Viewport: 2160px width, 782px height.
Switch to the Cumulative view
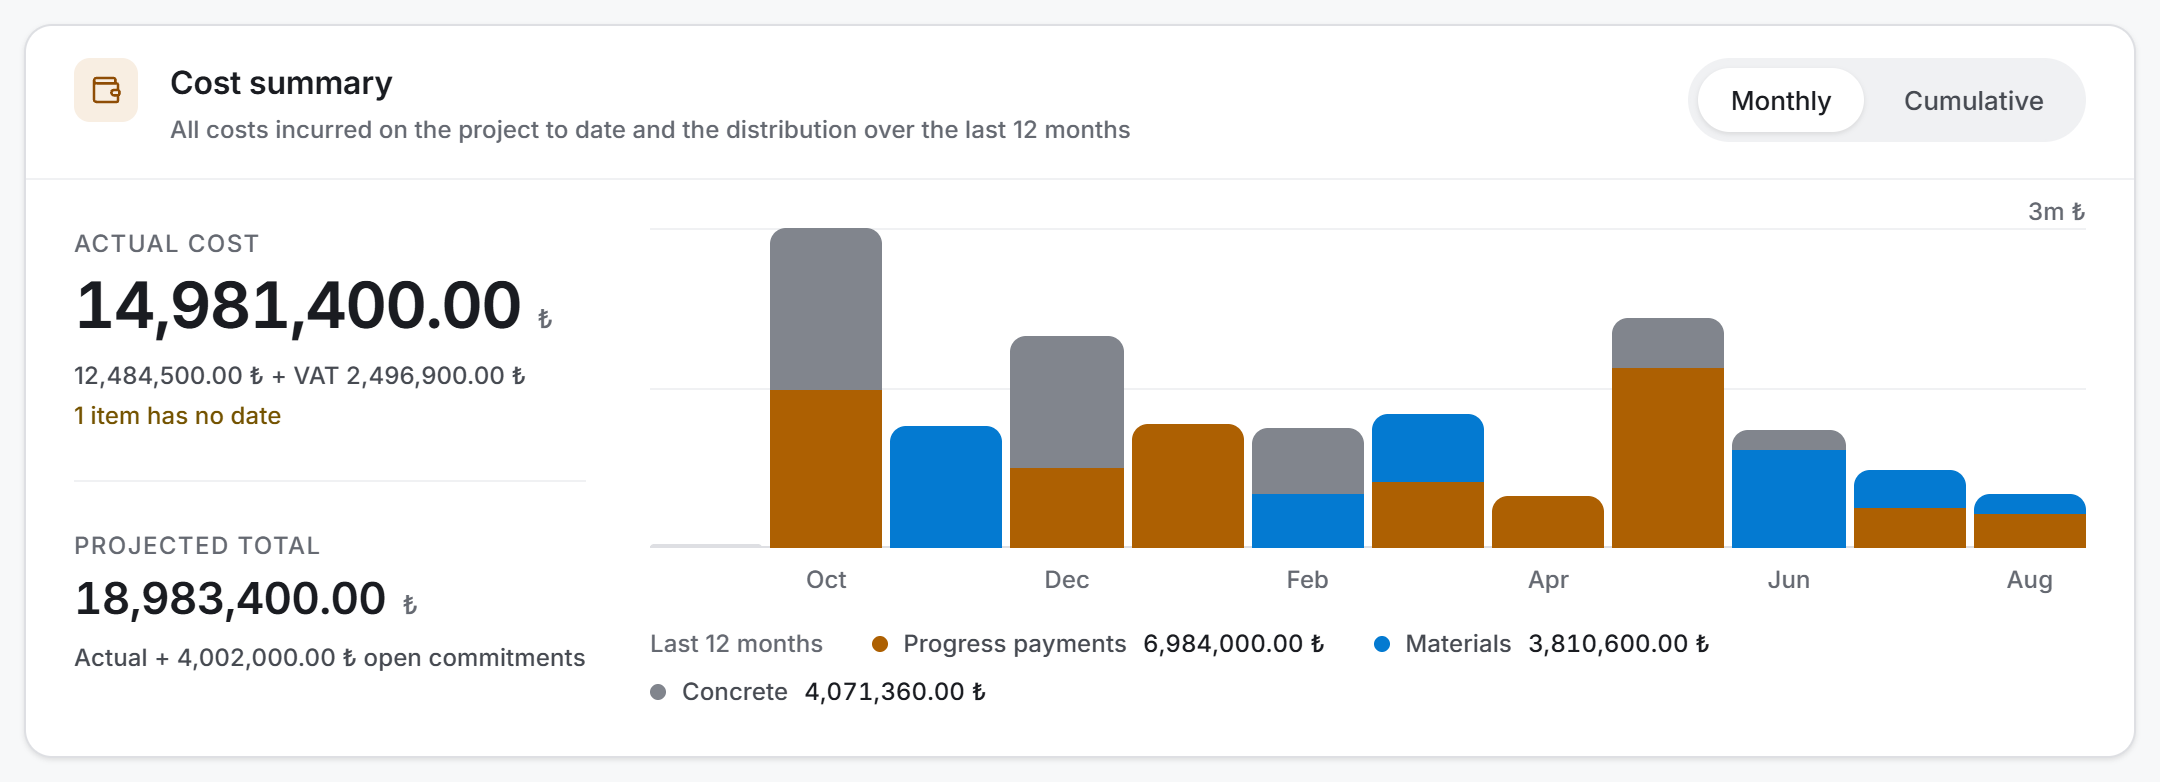coord(1973,100)
